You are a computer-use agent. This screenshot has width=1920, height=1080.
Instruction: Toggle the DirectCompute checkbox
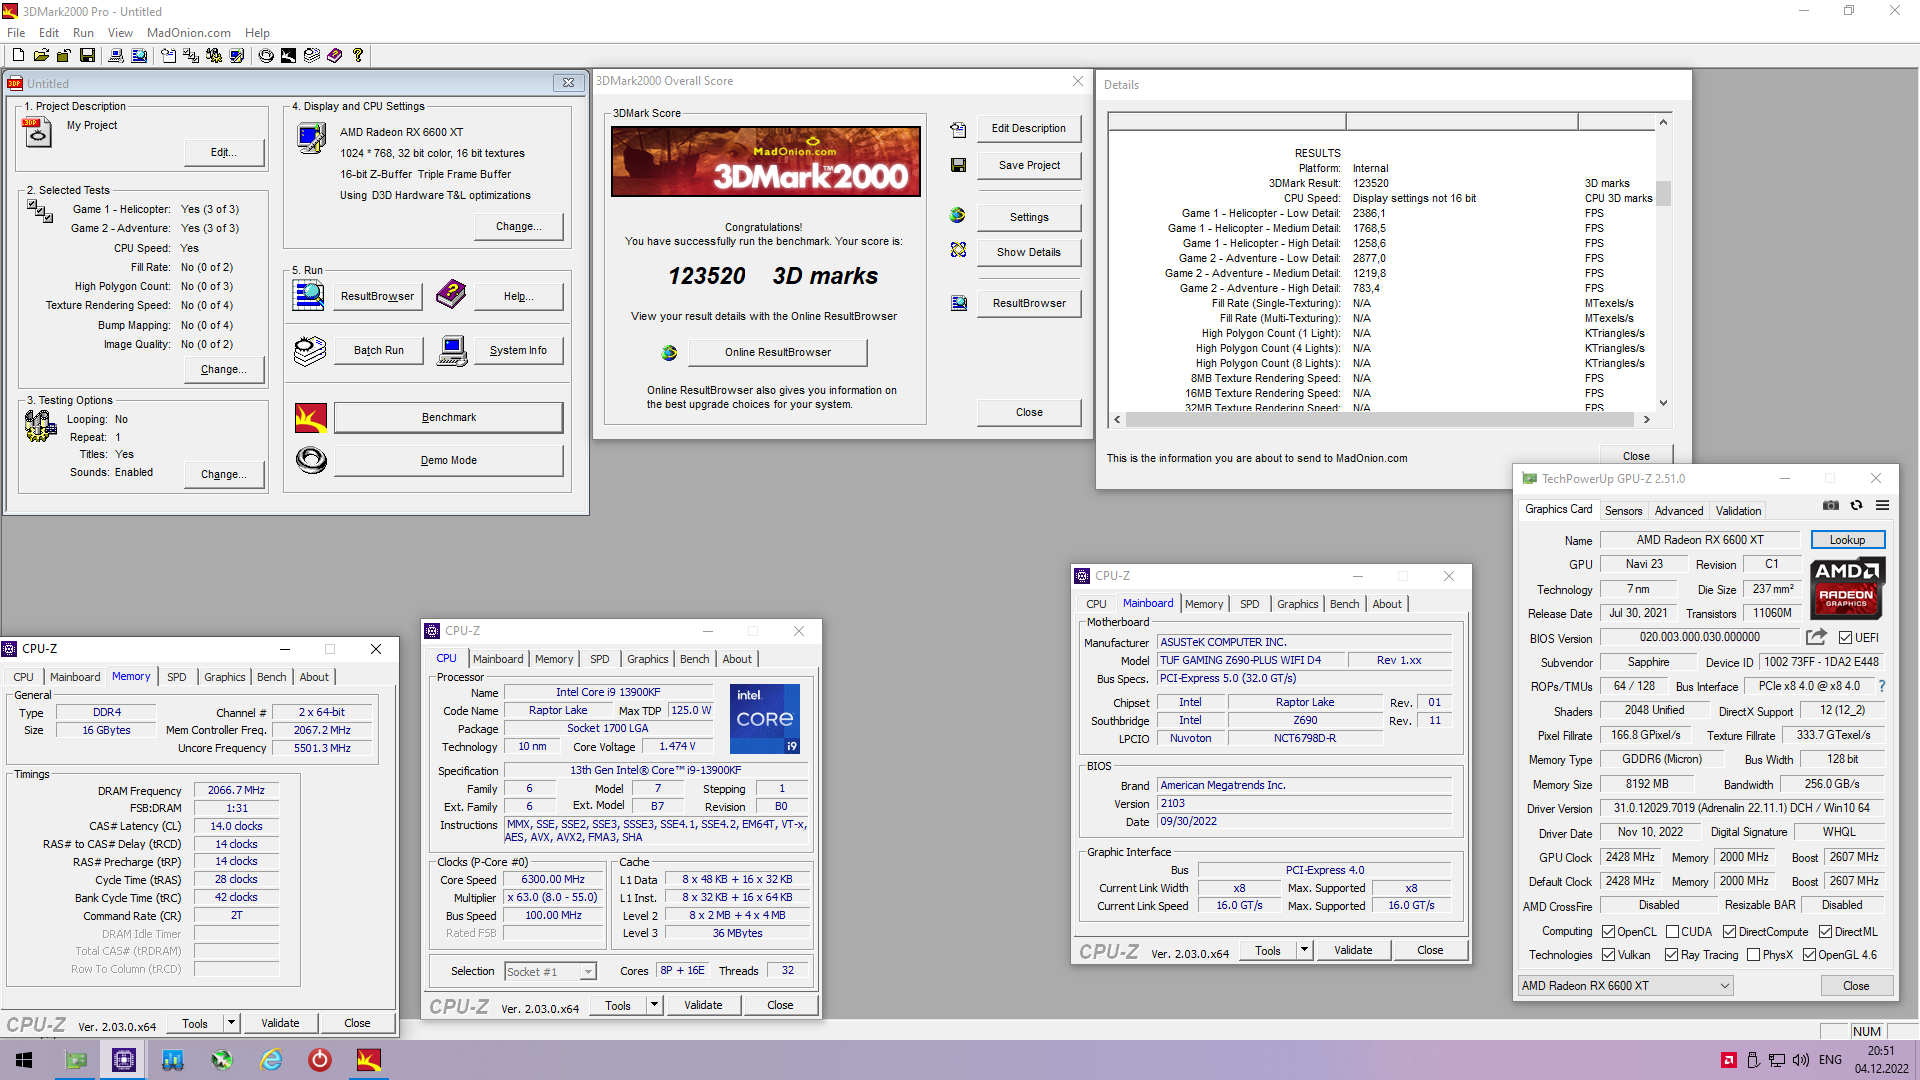(1729, 932)
